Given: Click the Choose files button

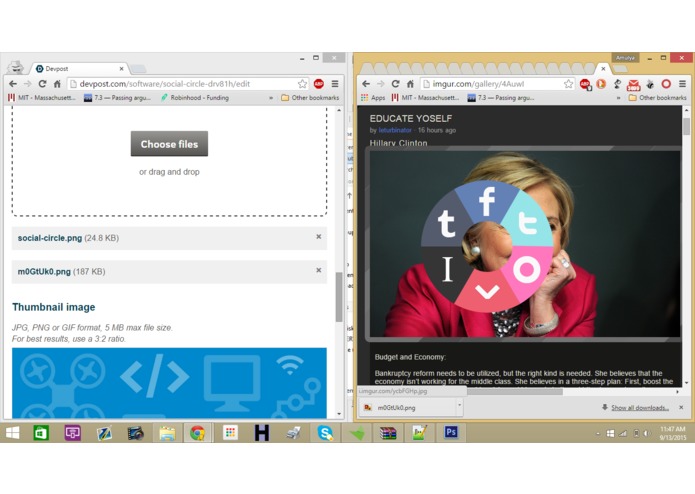Looking at the screenshot, I should tap(169, 144).
